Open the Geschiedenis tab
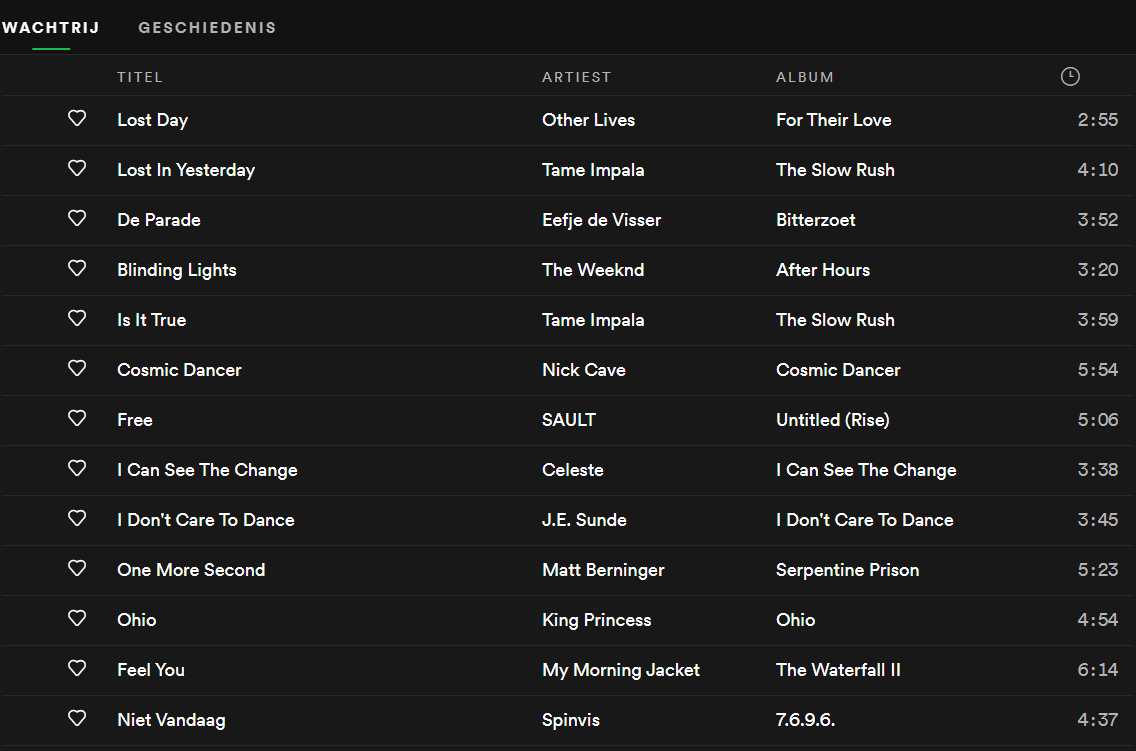 point(207,28)
